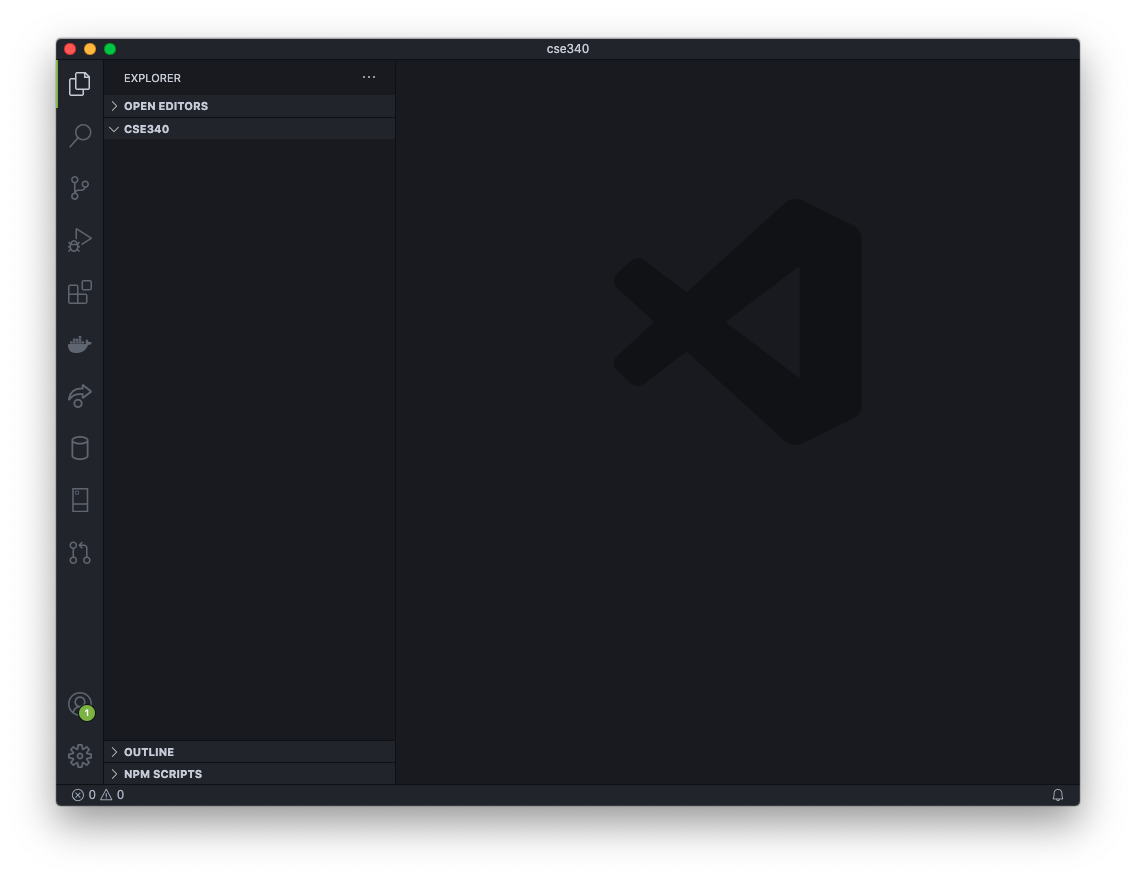
Task: Show errors and warnings in status bar
Action: pyautogui.click(x=98, y=795)
